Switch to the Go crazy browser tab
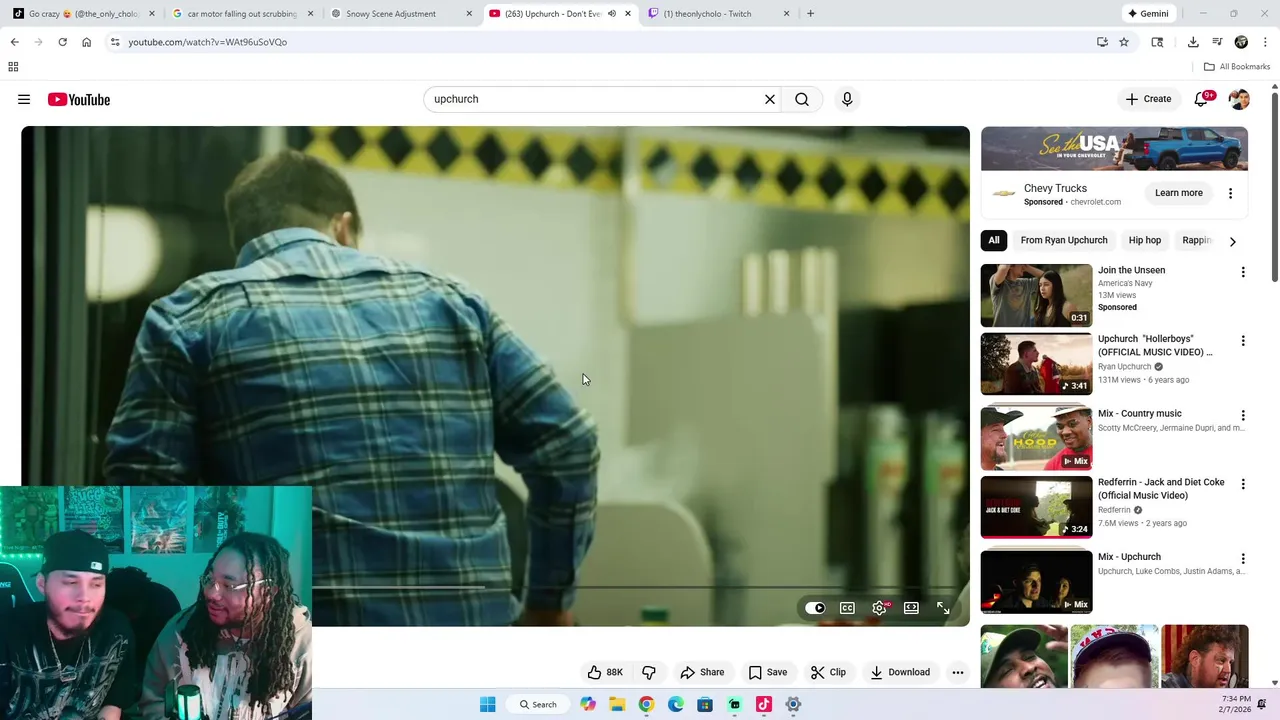Image resolution: width=1280 pixels, height=720 pixels. [82, 14]
